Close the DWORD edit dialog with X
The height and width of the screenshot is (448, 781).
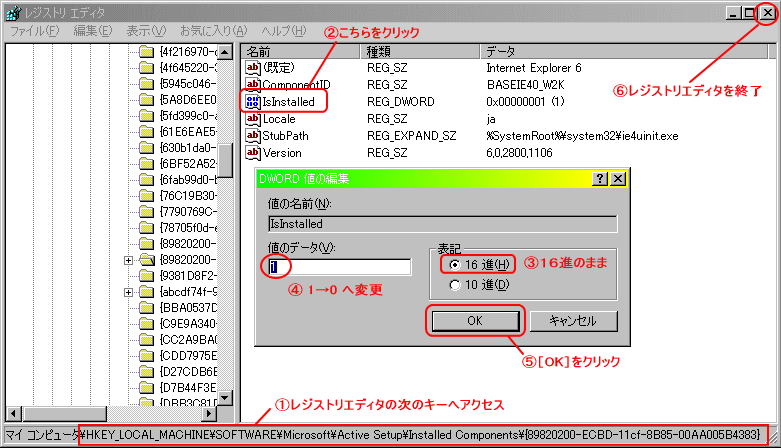click(618, 178)
